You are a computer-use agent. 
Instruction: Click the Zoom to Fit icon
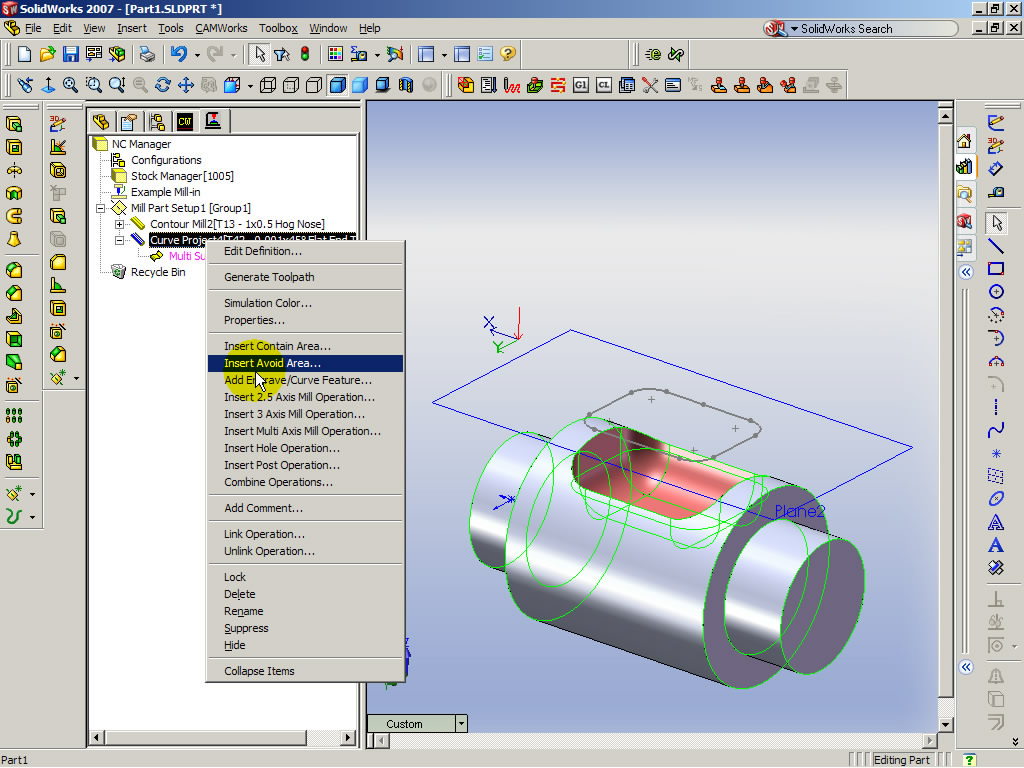[71, 85]
